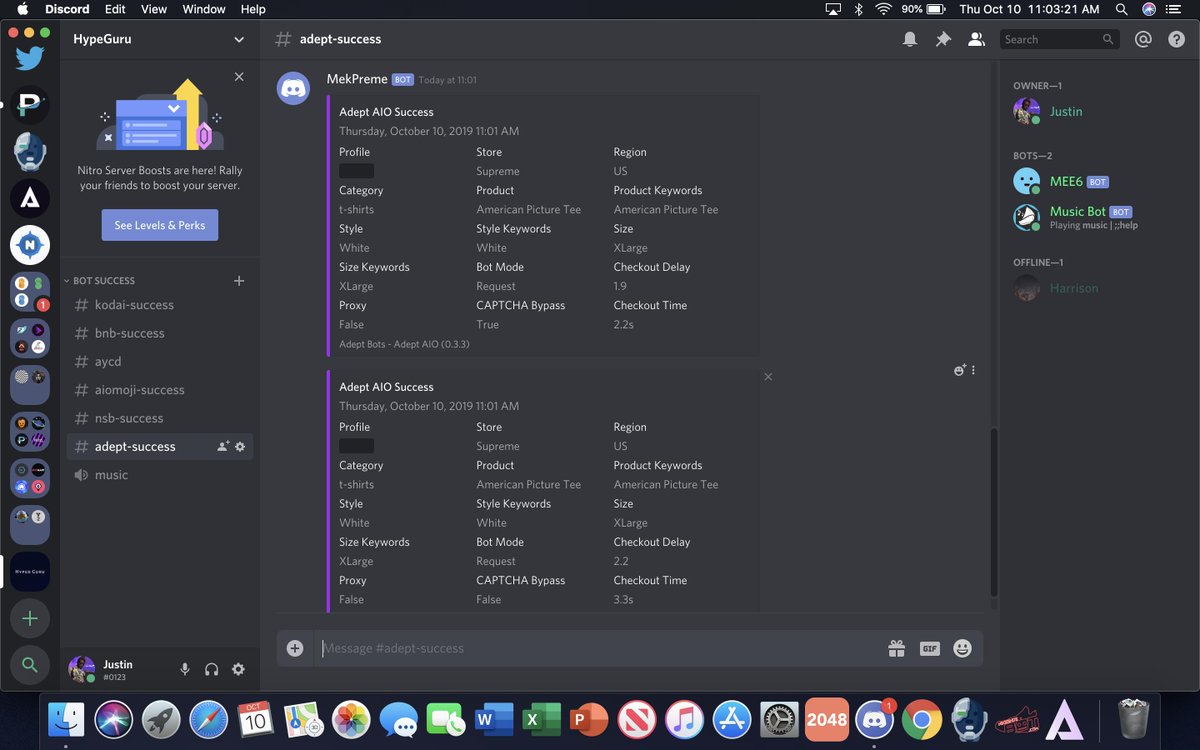This screenshot has width=1200, height=750.
Task: Add reaction to the message
Action: 960,370
